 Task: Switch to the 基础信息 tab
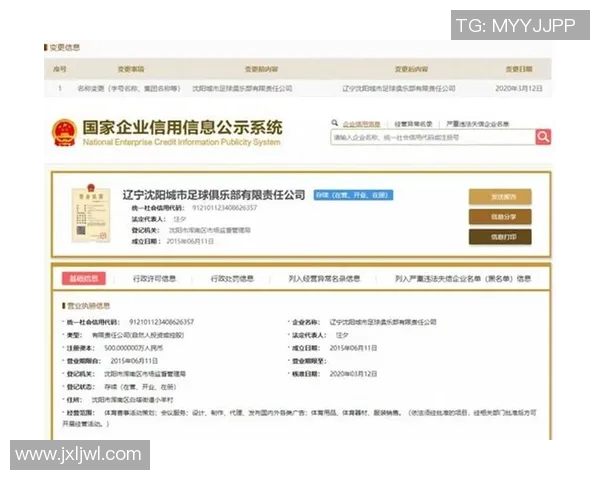coord(84,278)
